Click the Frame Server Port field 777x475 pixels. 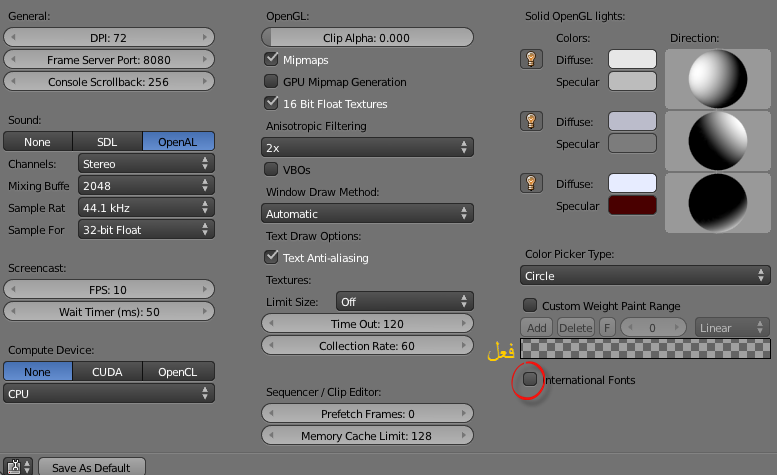pyautogui.click(x=109, y=59)
